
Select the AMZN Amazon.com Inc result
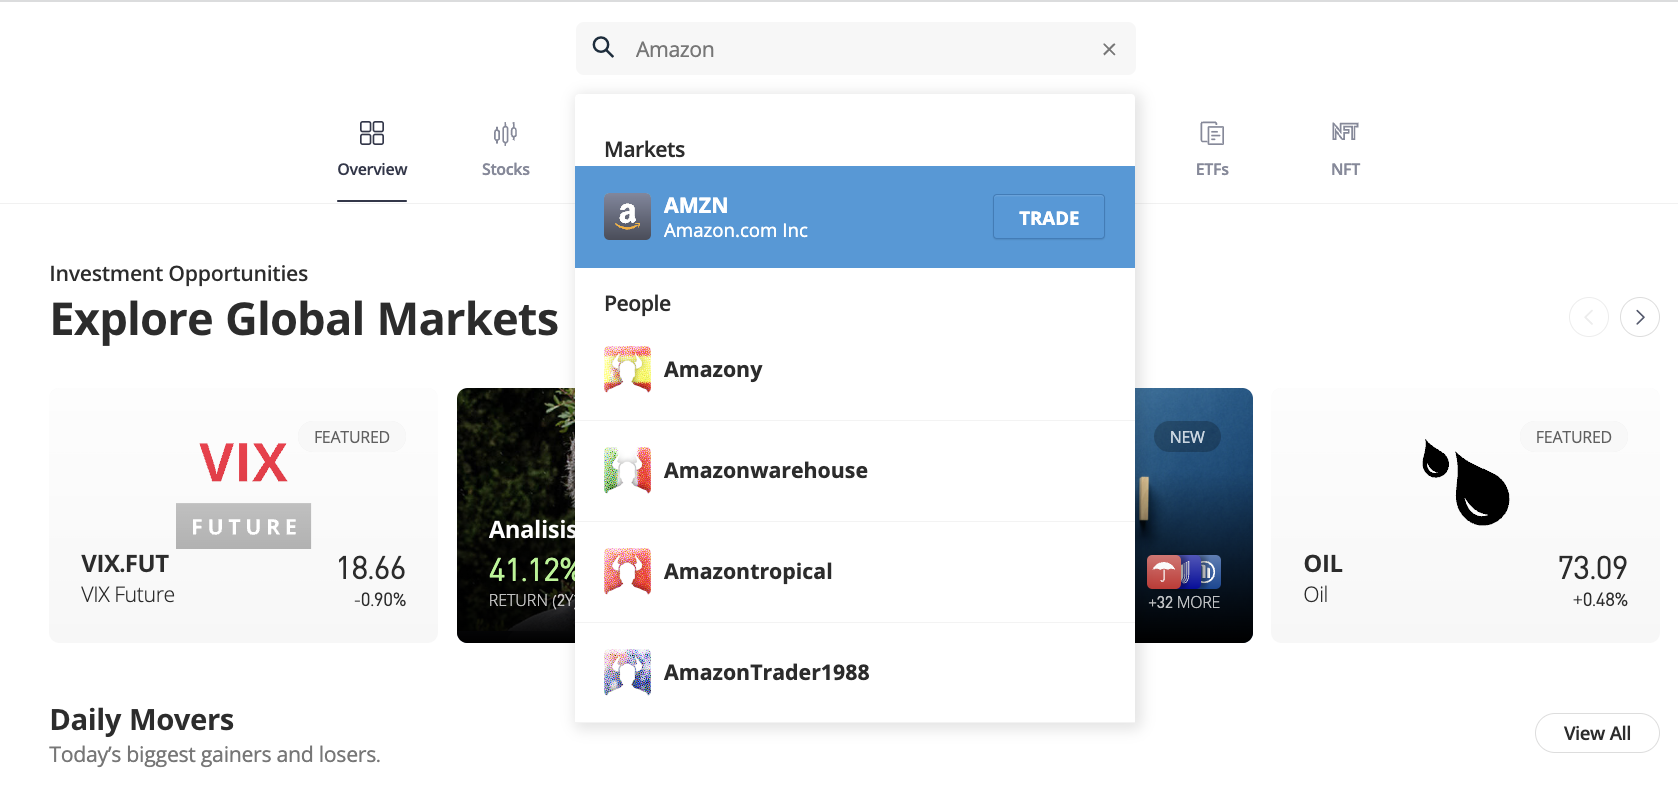(x=855, y=217)
